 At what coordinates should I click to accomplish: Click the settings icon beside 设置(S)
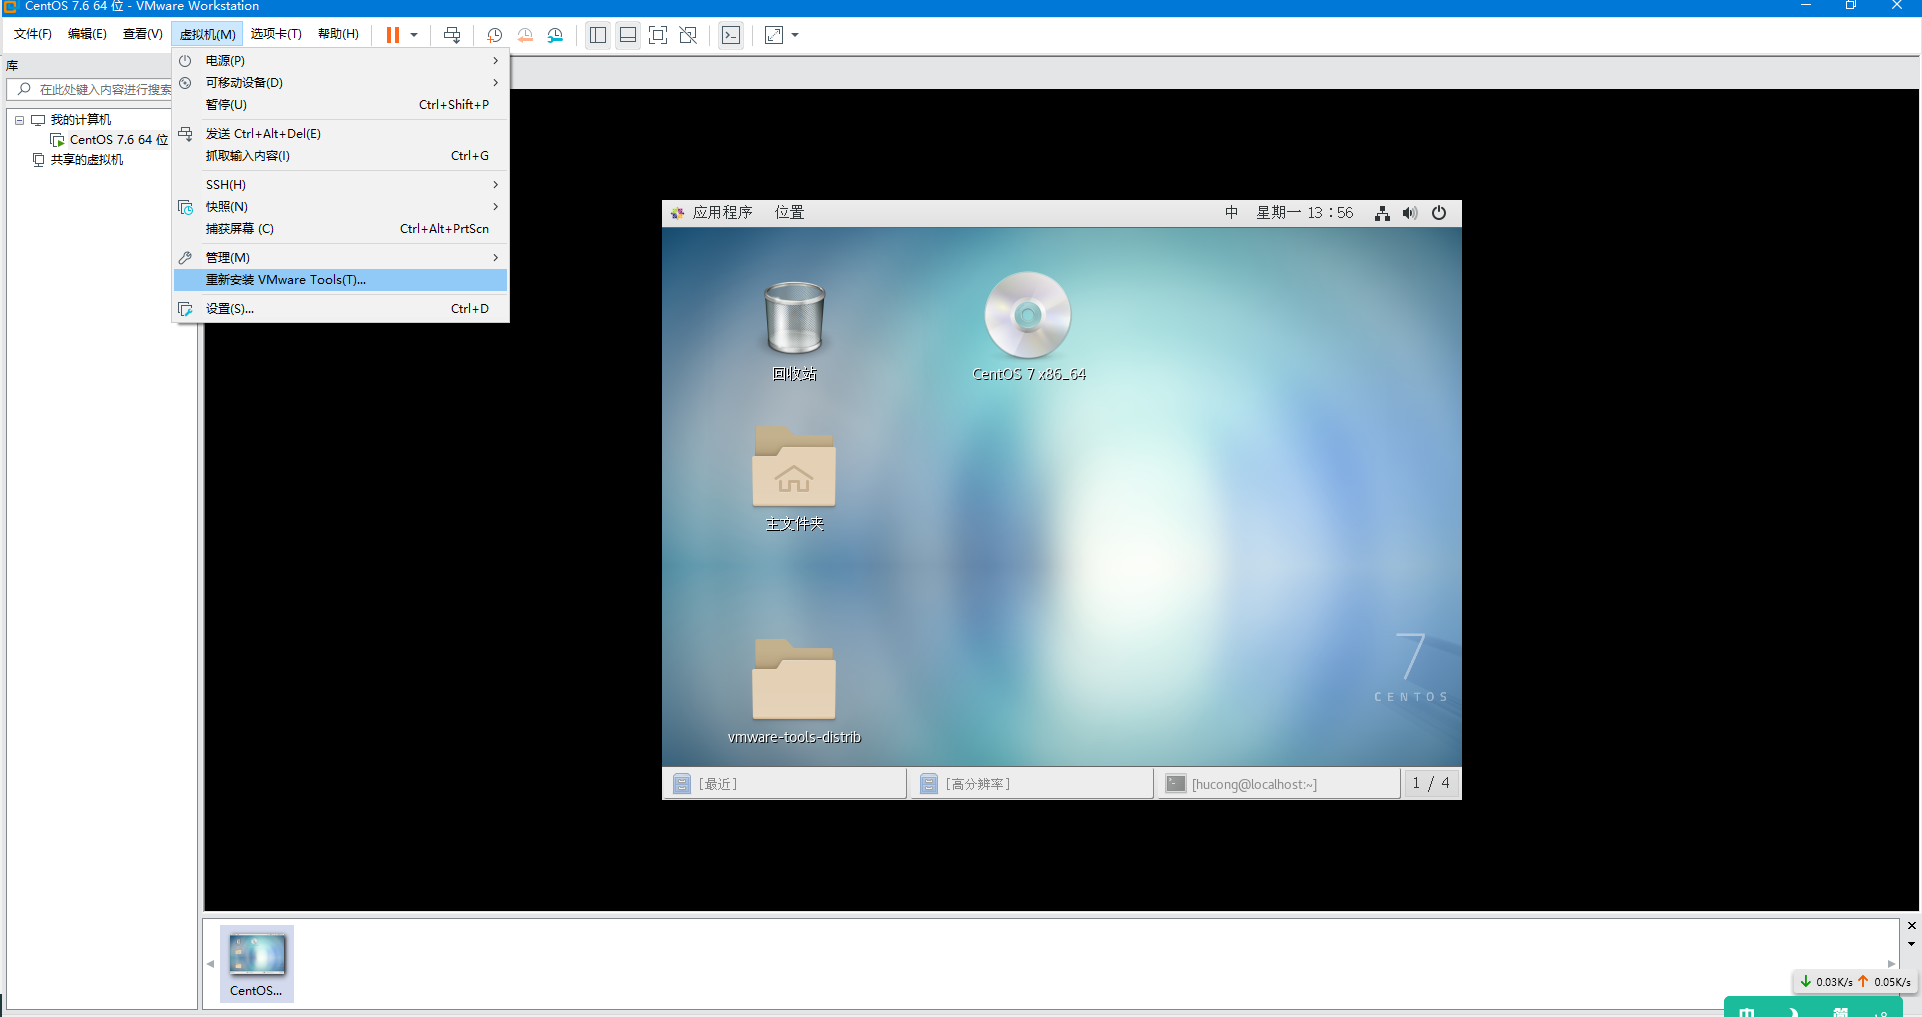tap(185, 309)
